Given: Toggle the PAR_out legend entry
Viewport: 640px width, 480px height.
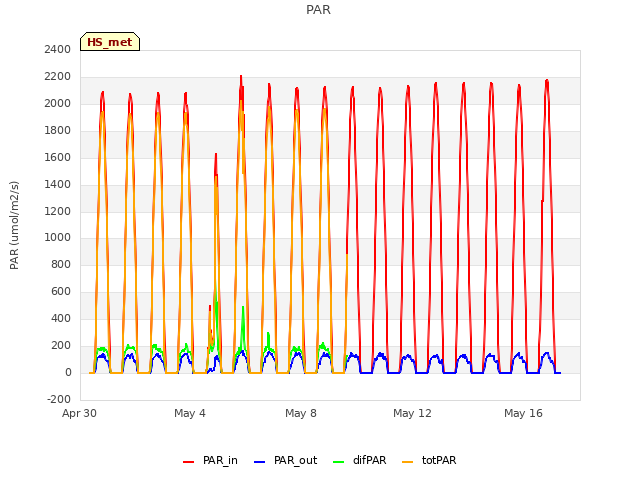Looking at the screenshot, I should 285,460.
